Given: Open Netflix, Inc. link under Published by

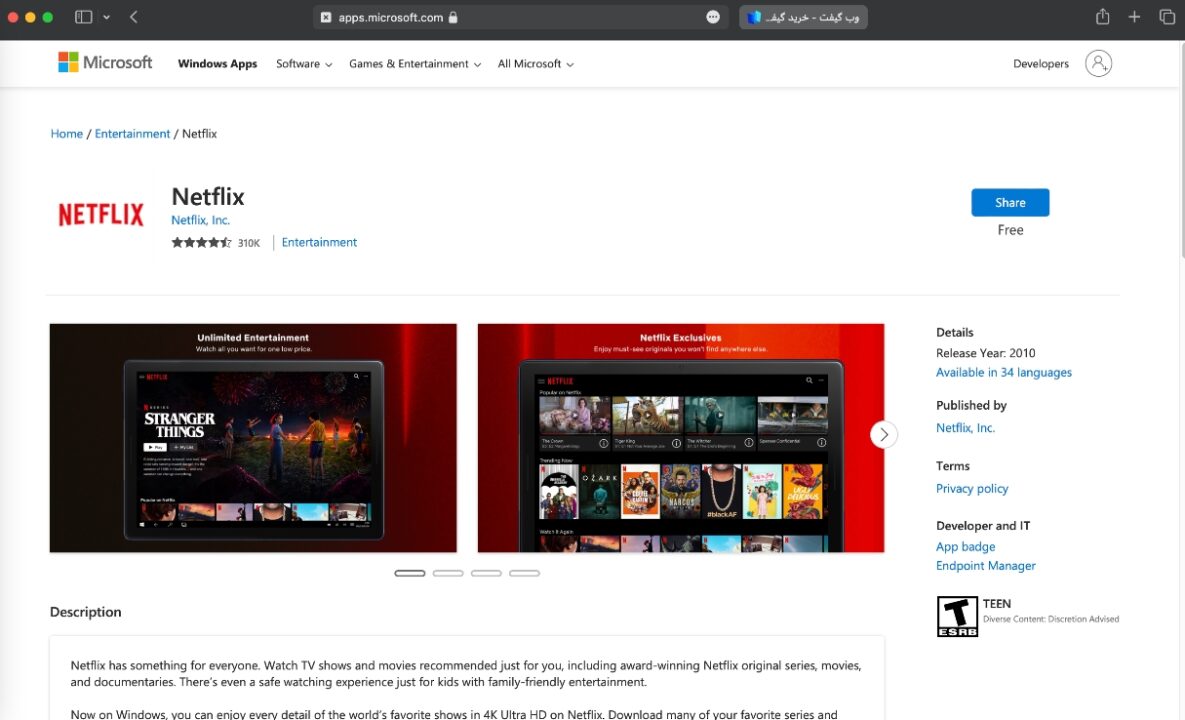Looking at the screenshot, I should [965, 428].
